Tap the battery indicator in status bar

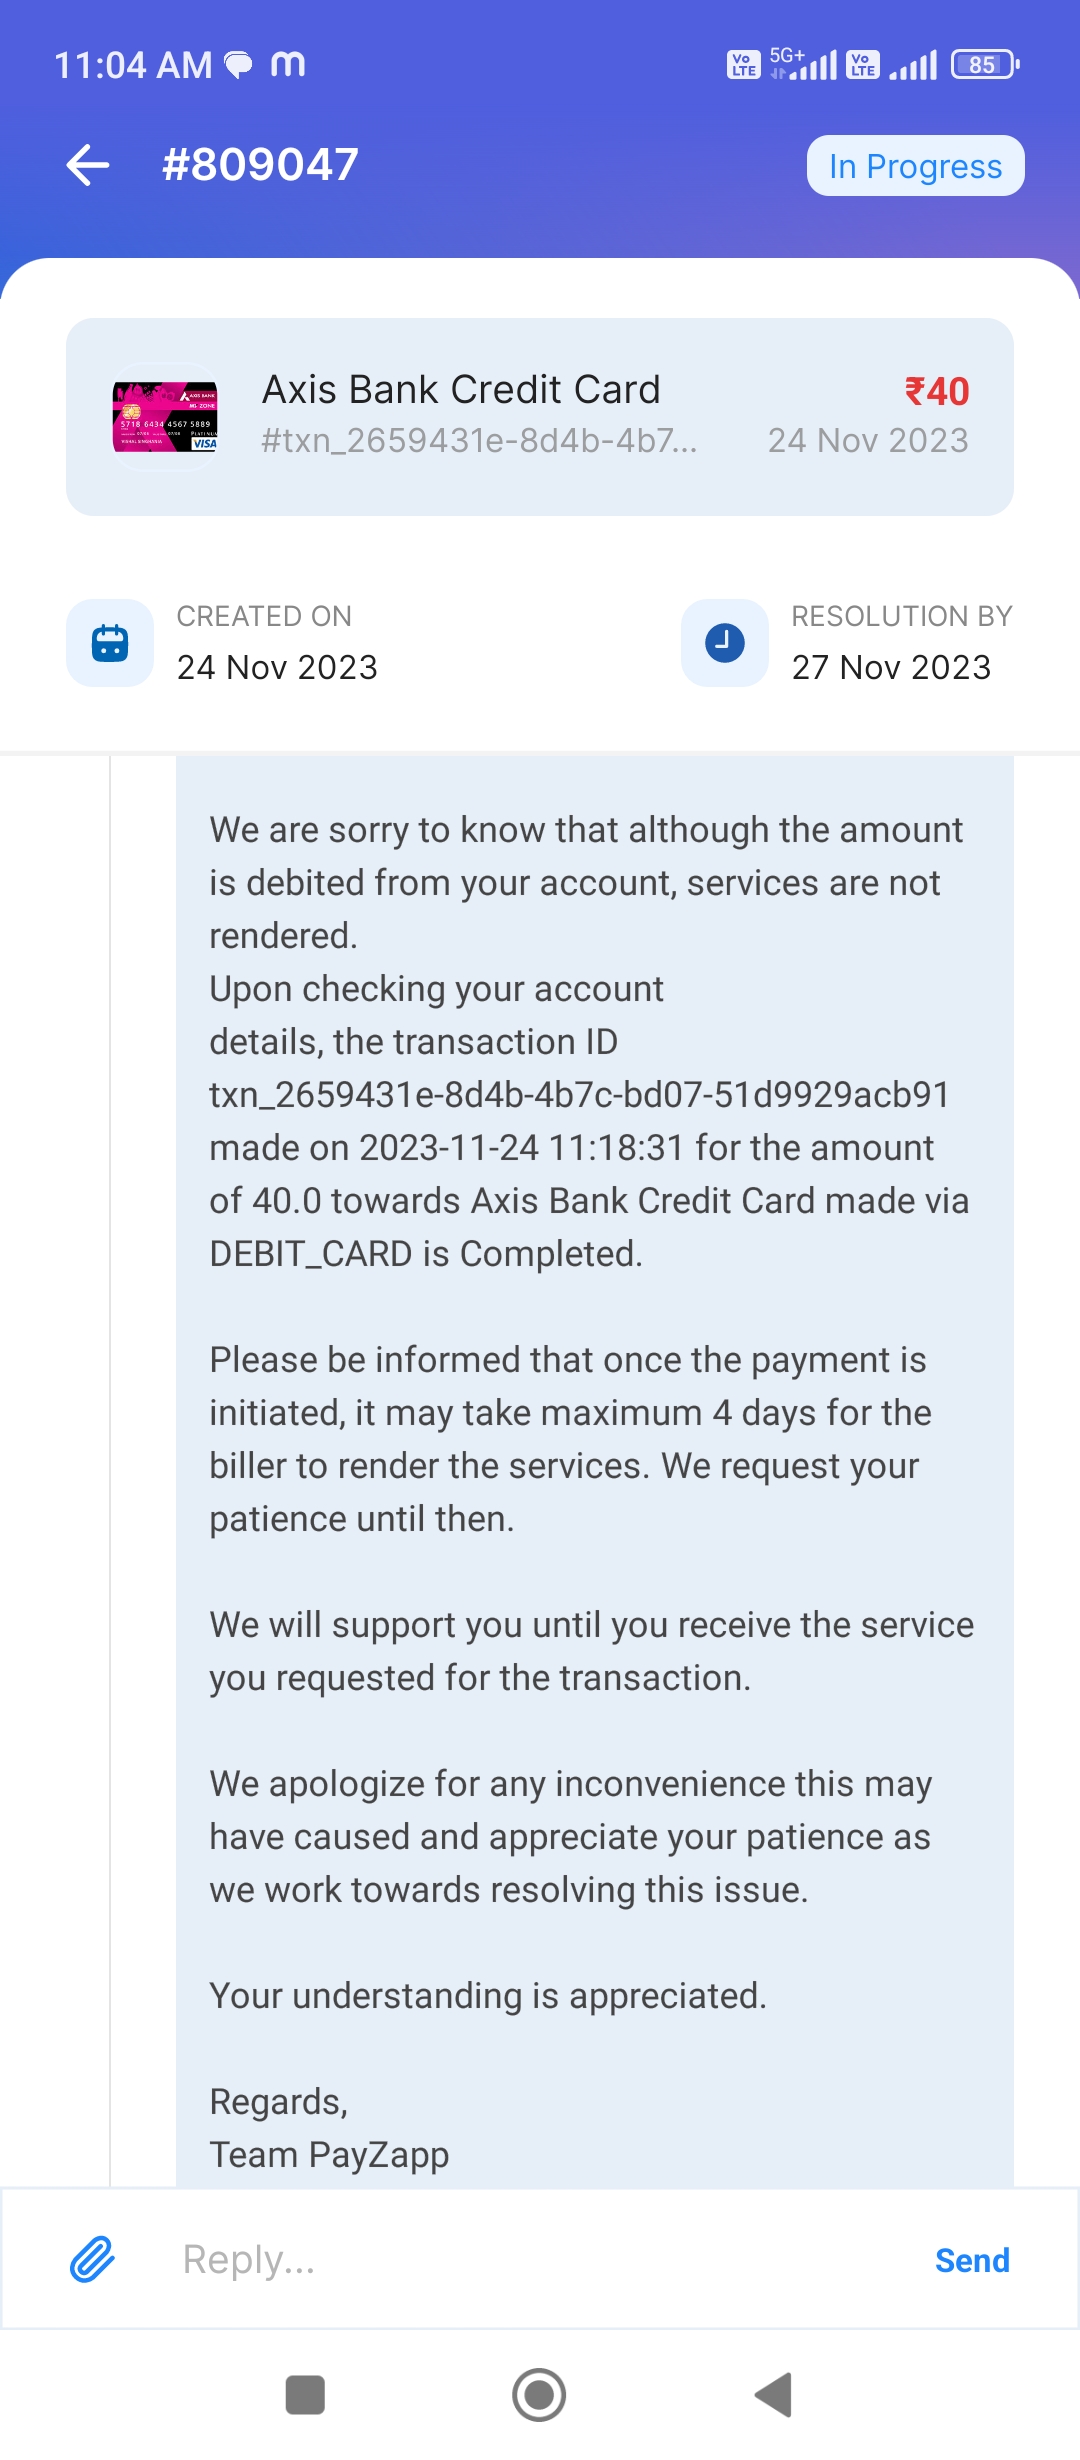984,65
